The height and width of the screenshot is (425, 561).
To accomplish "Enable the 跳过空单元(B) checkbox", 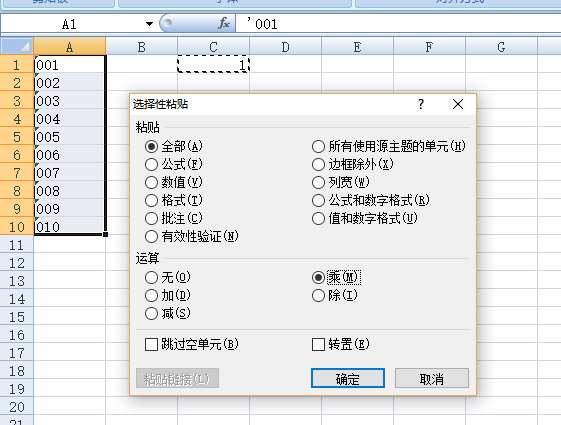I will (x=192, y=345).
